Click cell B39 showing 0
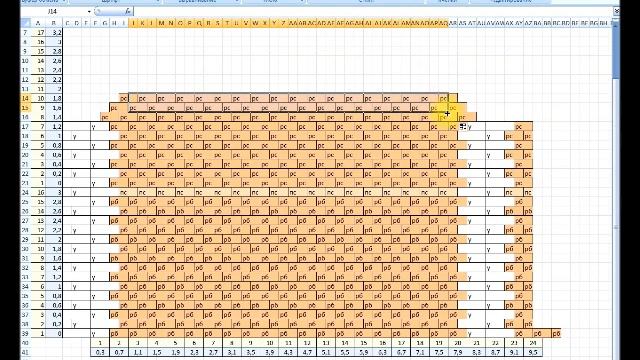The image size is (640, 360). coord(54,333)
